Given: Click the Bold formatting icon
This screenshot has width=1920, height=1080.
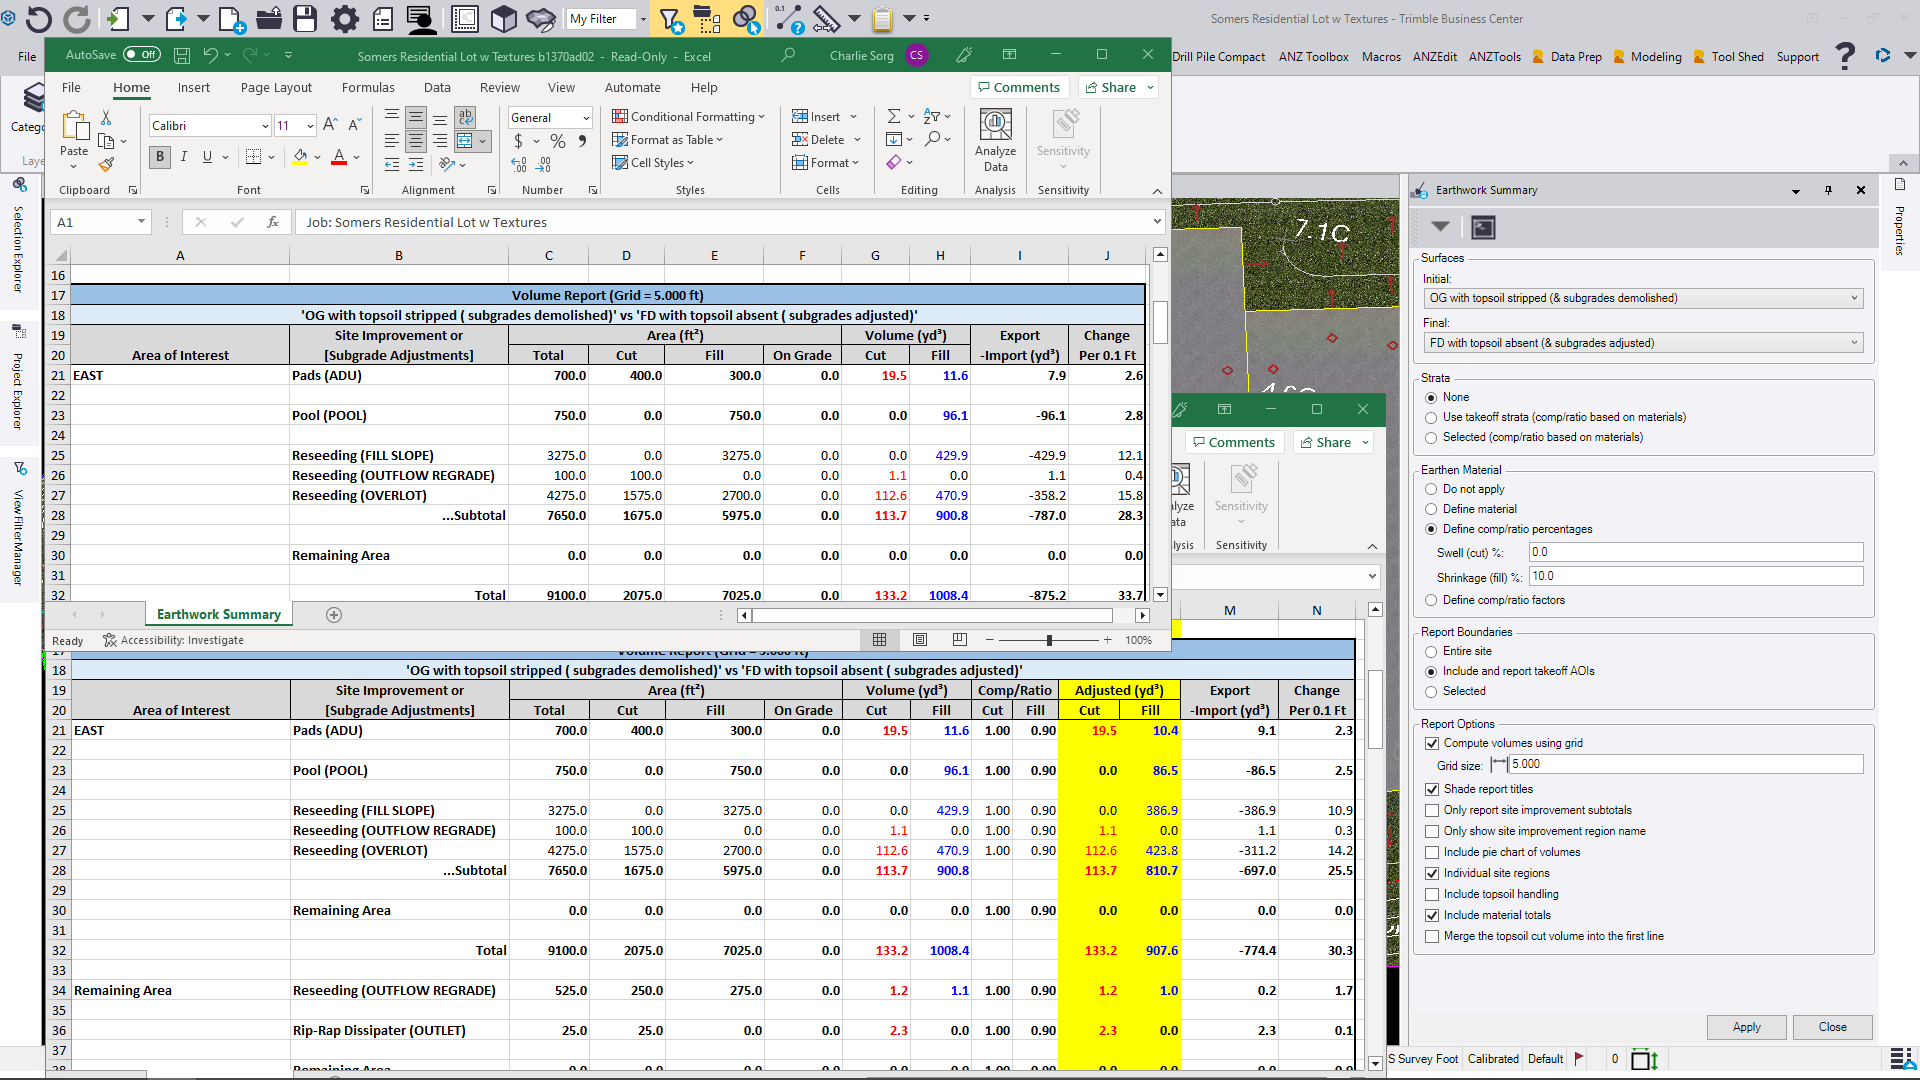Looking at the screenshot, I should pyautogui.click(x=160, y=157).
